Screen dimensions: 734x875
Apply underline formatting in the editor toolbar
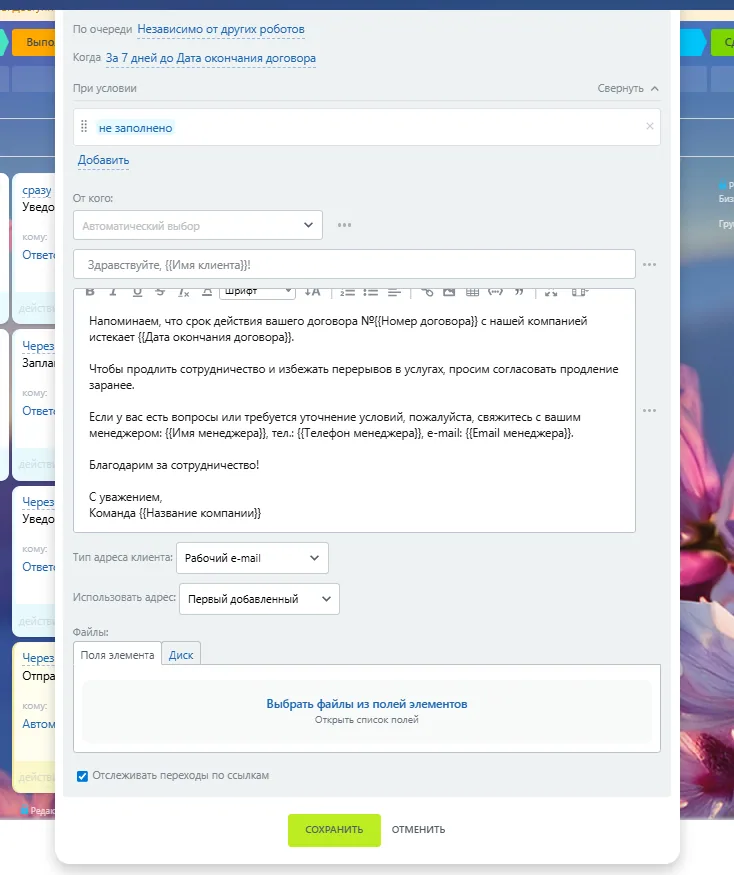tap(137, 292)
